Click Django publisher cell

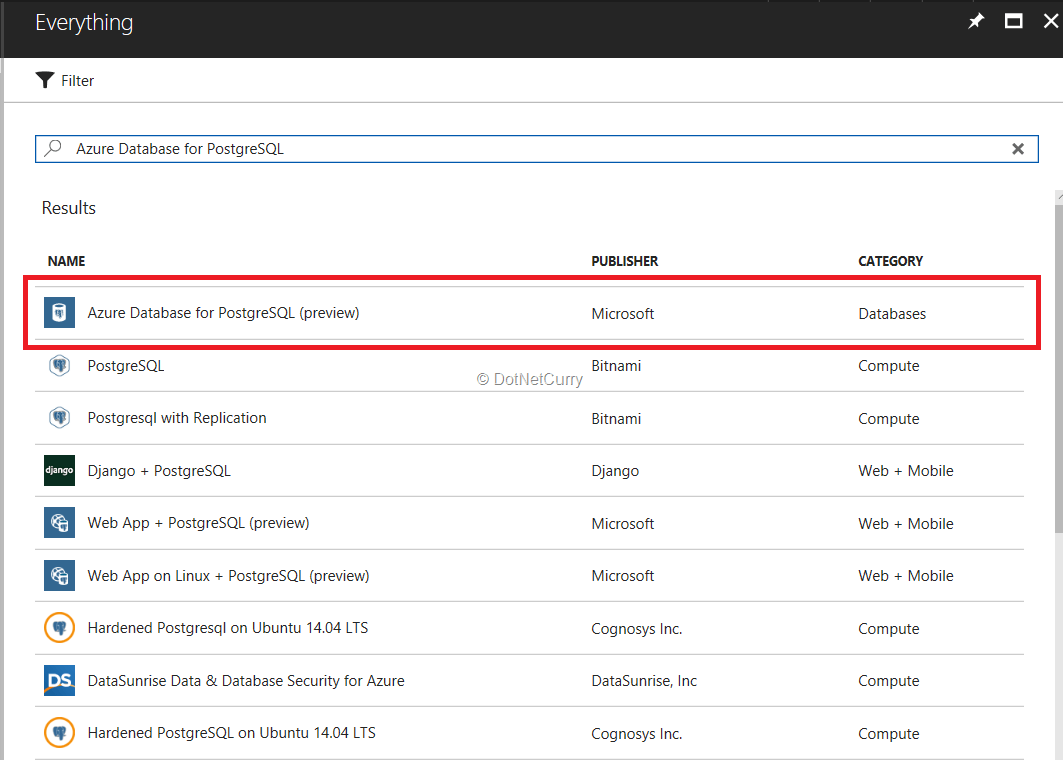tap(615, 471)
